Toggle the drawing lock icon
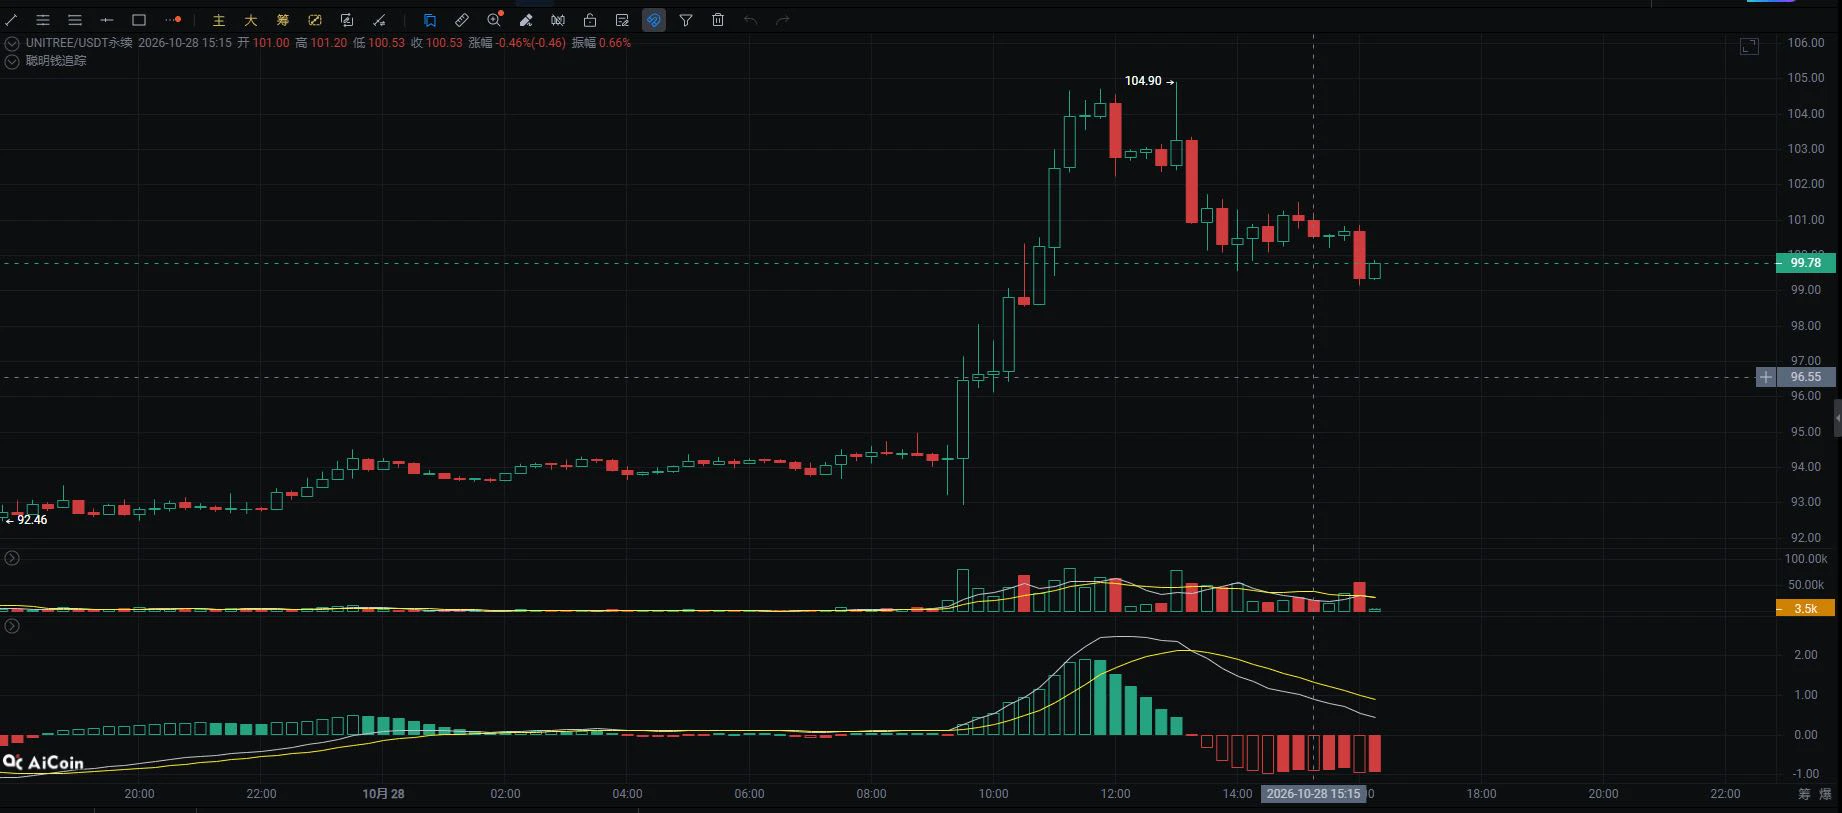Image resolution: width=1842 pixels, height=813 pixels. click(590, 20)
